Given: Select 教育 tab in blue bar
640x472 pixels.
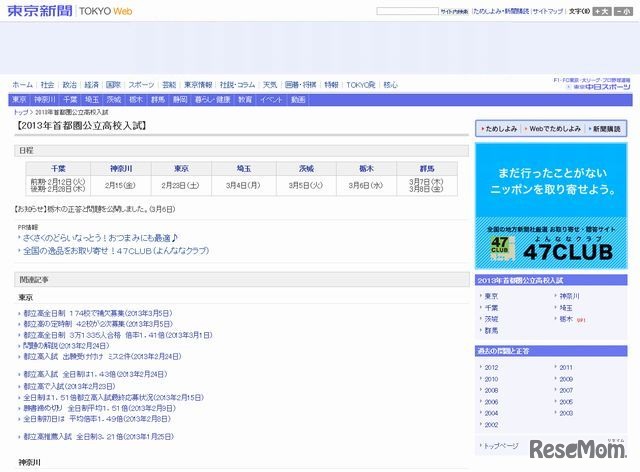Looking at the screenshot, I should (245, 99).
